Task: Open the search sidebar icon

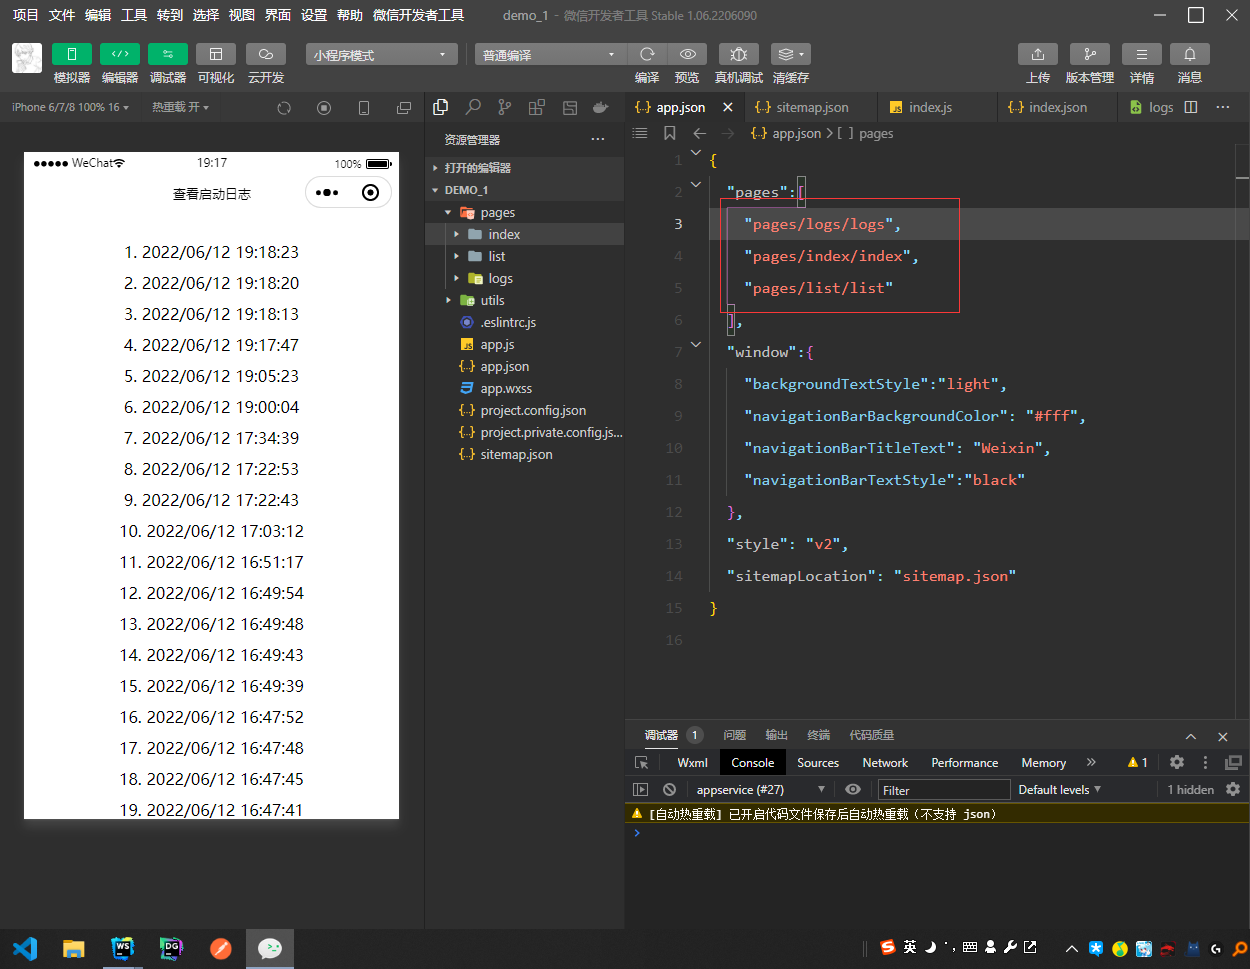Action: click(x=473, y=107)
